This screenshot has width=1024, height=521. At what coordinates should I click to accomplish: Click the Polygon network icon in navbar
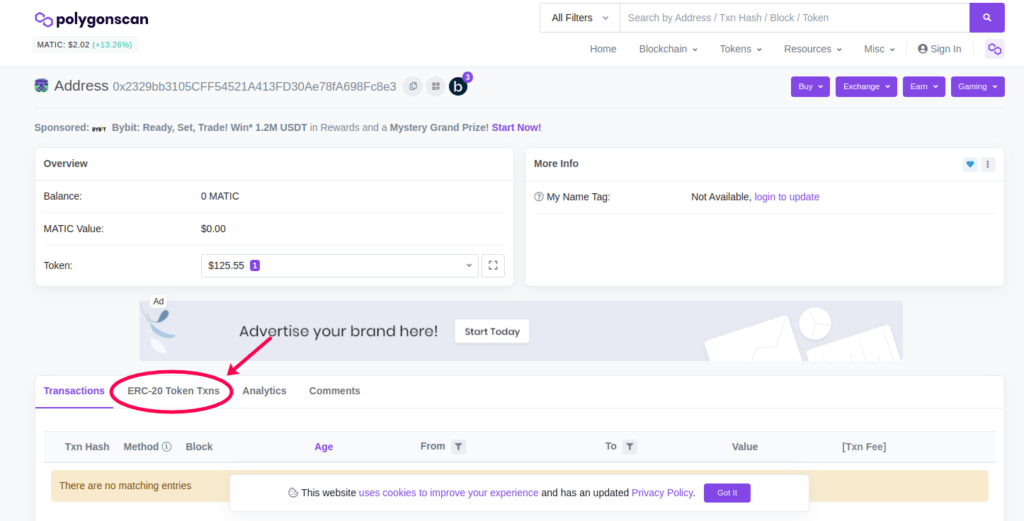[995, 49]
